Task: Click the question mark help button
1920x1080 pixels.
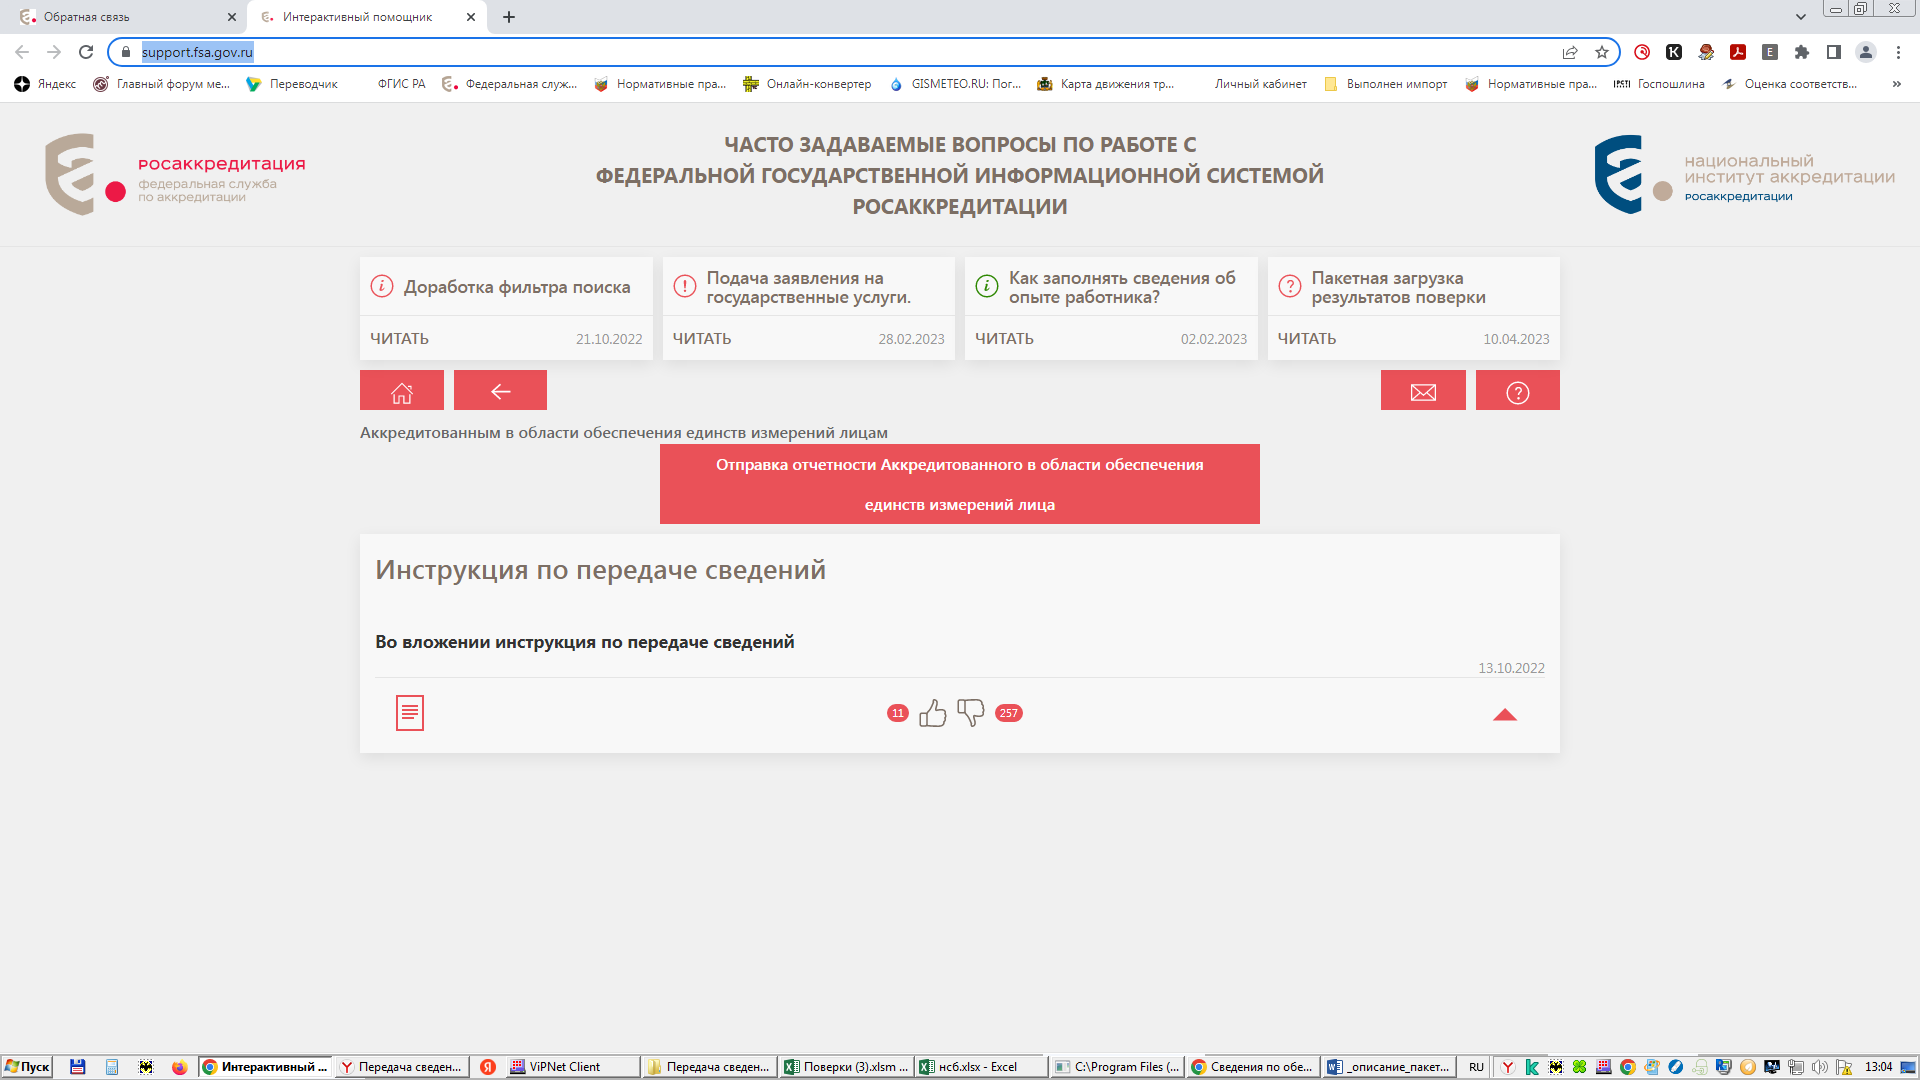Action: (x=1517, y=391)
